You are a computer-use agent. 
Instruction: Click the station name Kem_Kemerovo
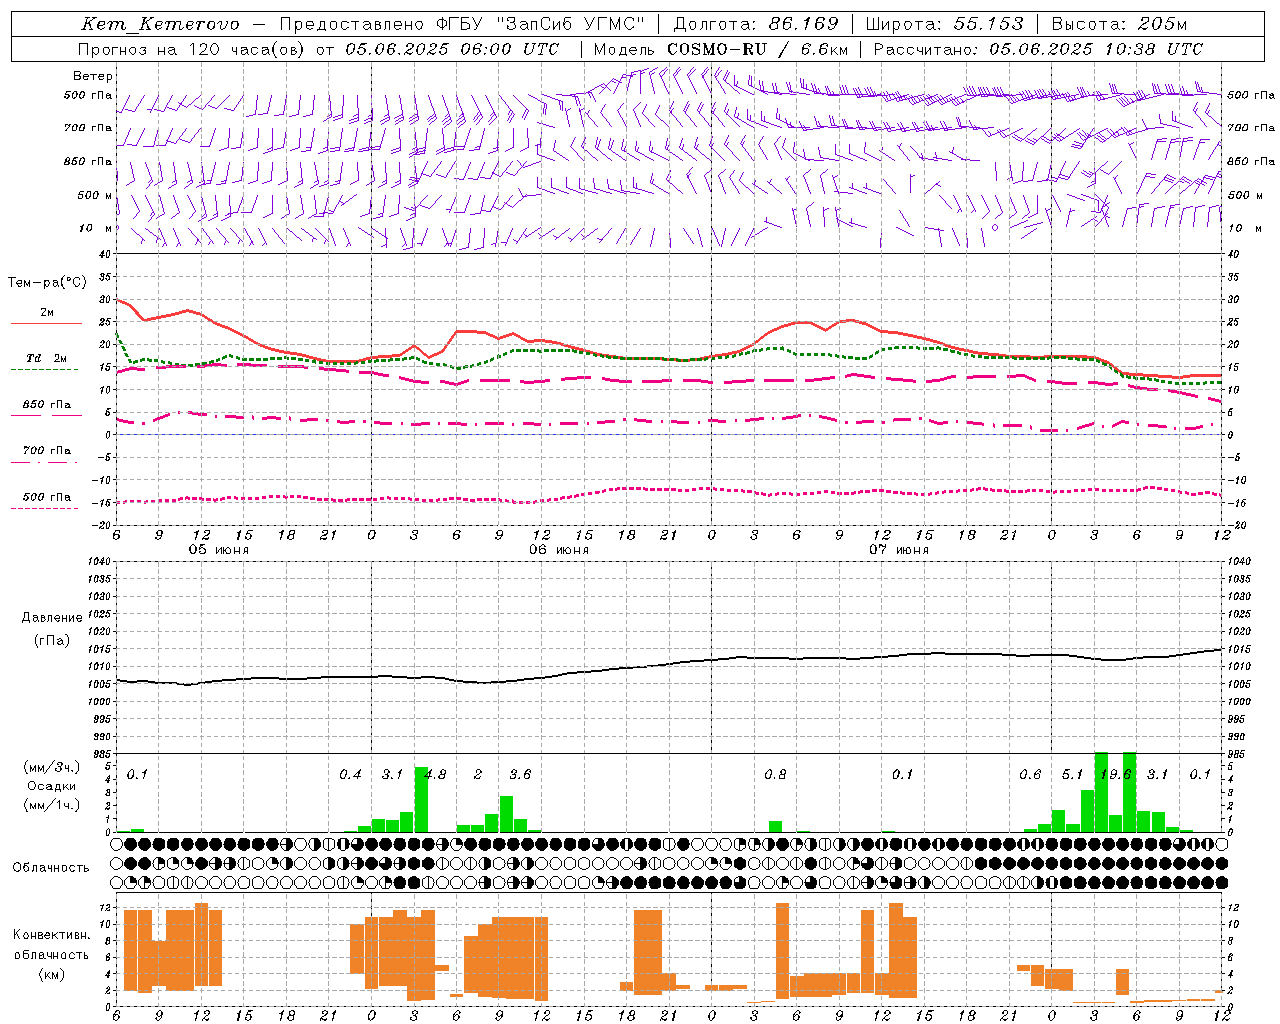[x=161, y=24]
